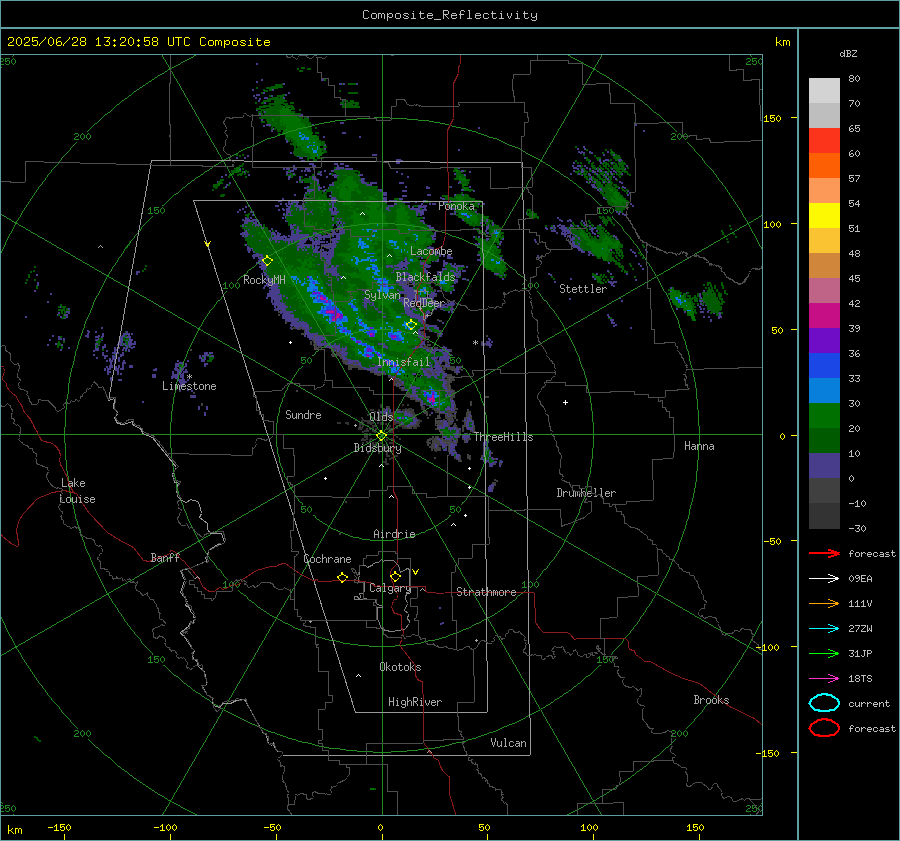This screenshot has height=841, width=900.
Task: Select the cyan 27ZW arrow icon
Action: pos(824,629)
